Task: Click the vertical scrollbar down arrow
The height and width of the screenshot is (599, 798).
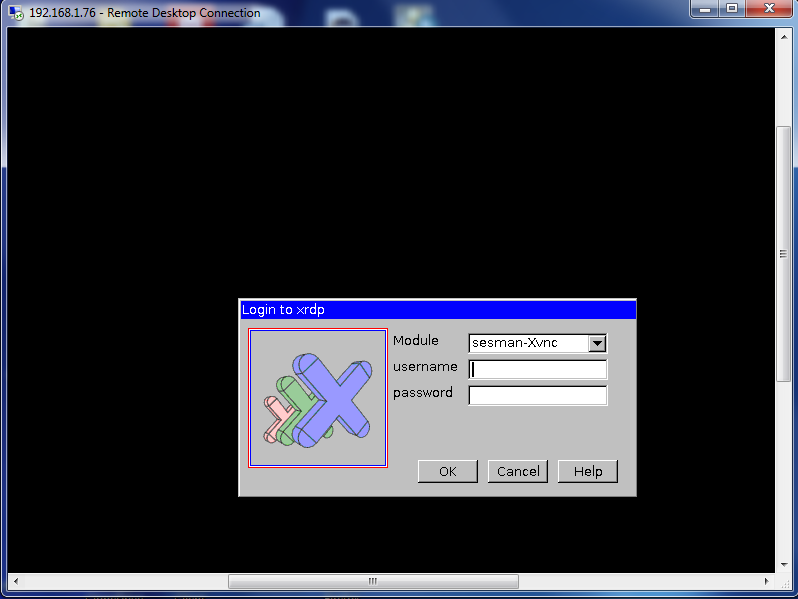Action: 784,565
